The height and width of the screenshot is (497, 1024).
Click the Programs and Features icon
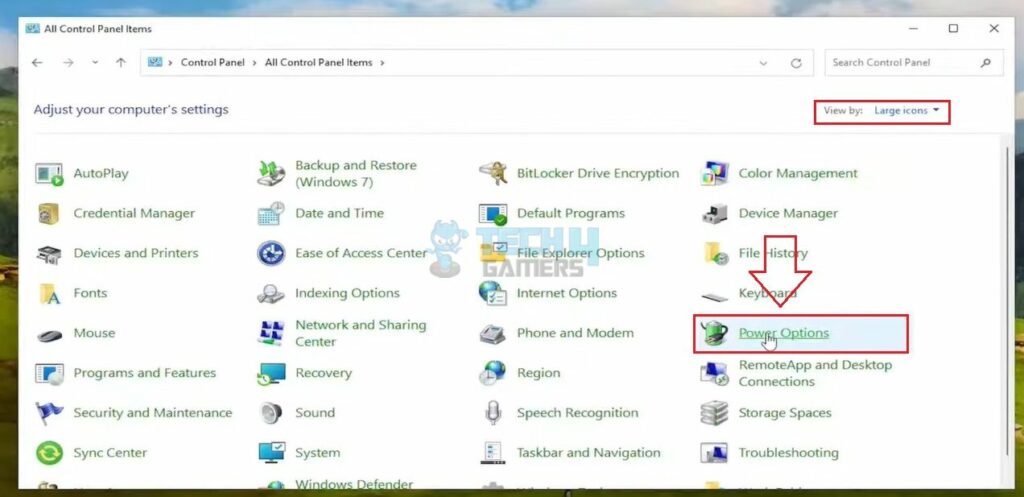[49, 373]
